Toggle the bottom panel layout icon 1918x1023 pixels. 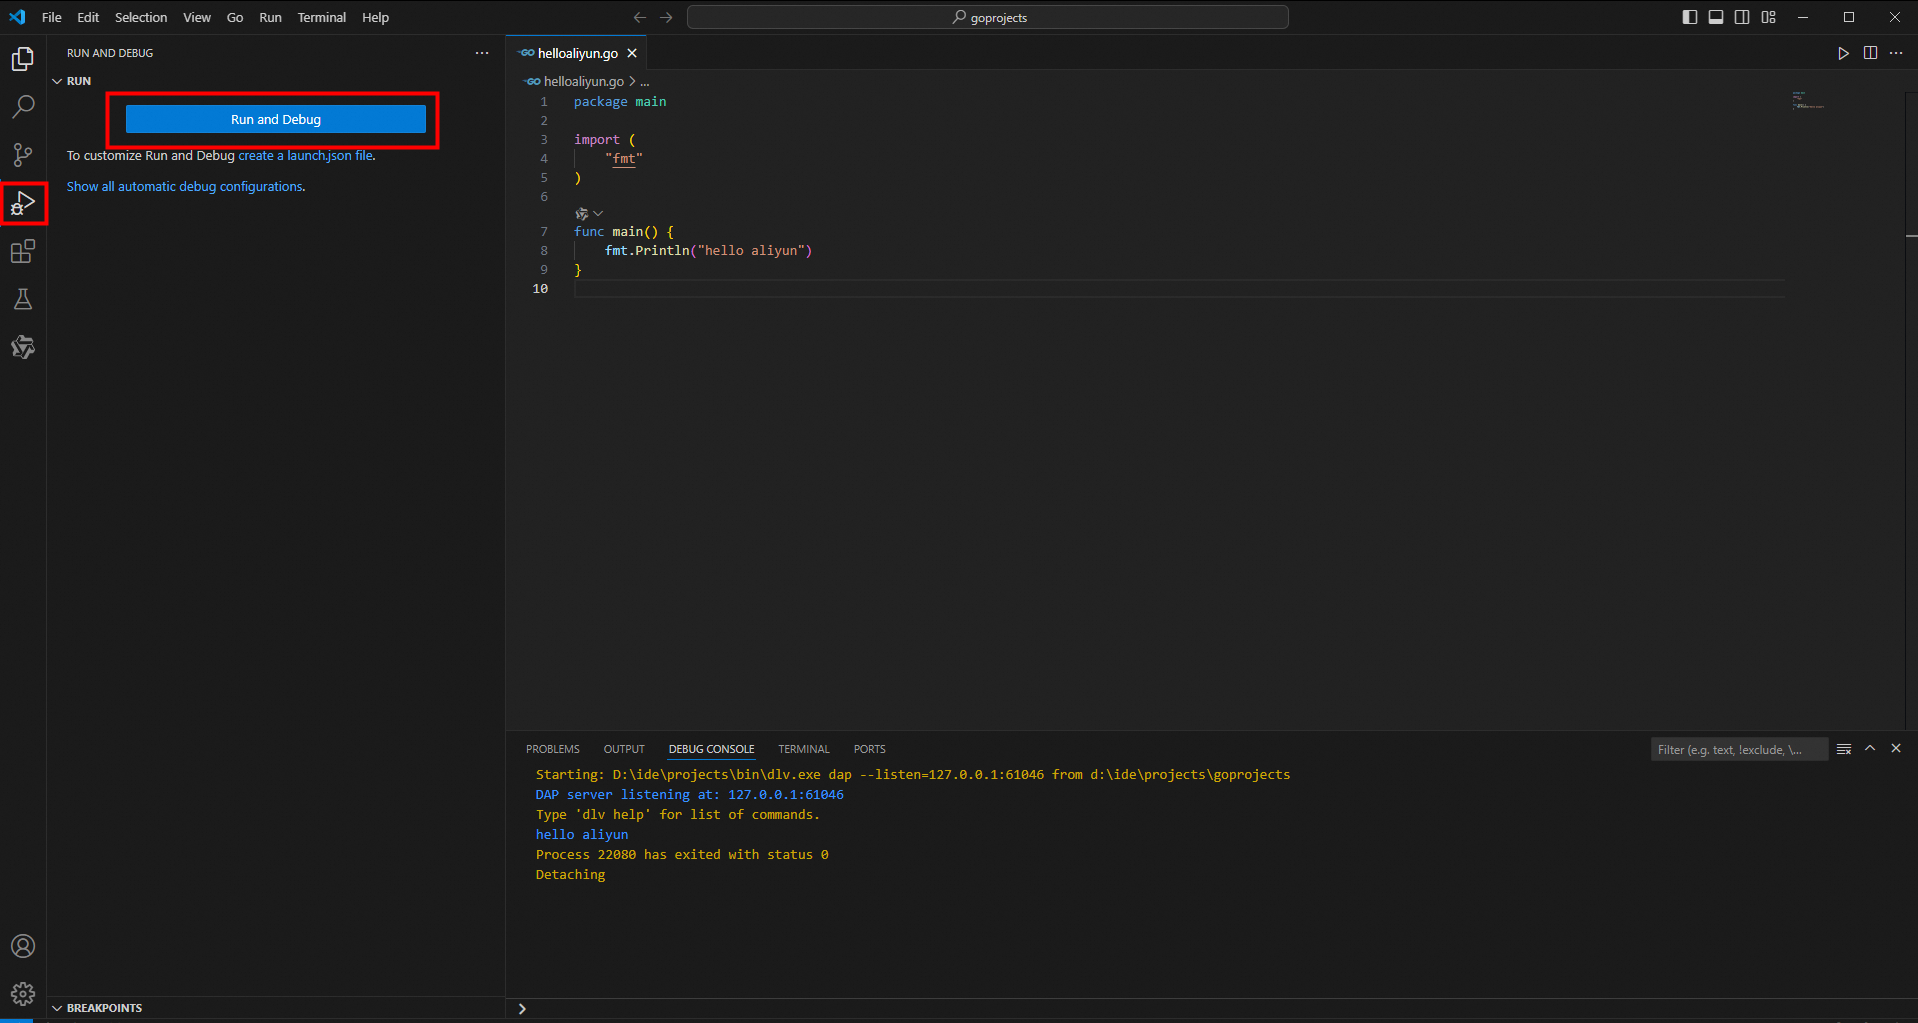(x=1716, y=17)
